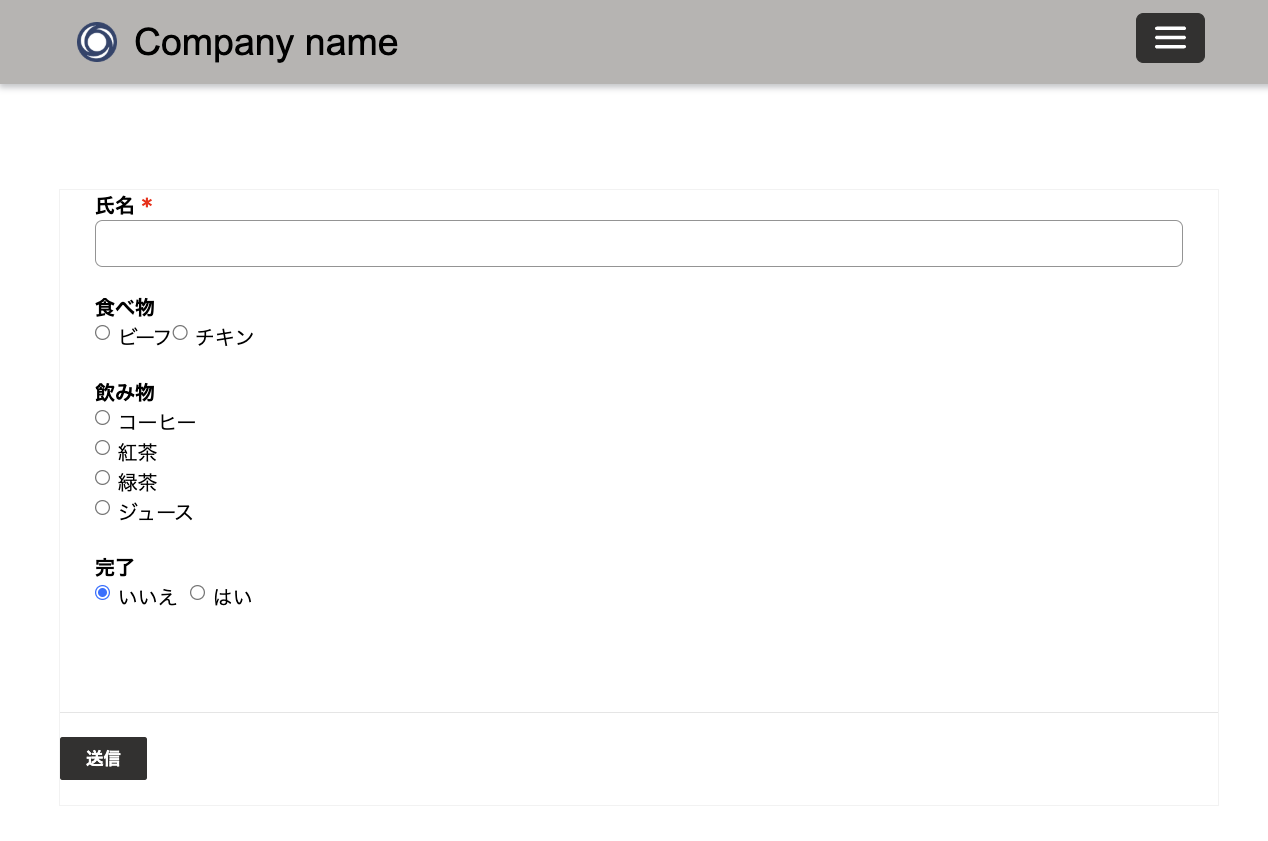Screen dimensions: 1268x841
Task: Click the gray top navigation bar
Action: 700,42
